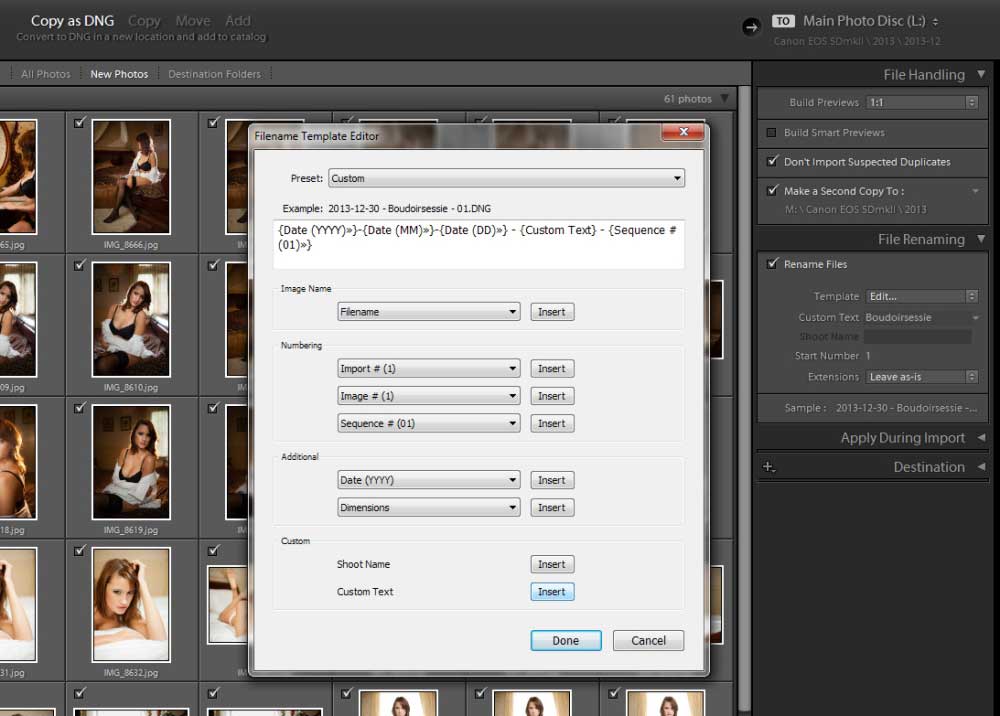Click the photo grid vertical scrollbar
The image size is (1000, 716).
[x=744, y=398]
